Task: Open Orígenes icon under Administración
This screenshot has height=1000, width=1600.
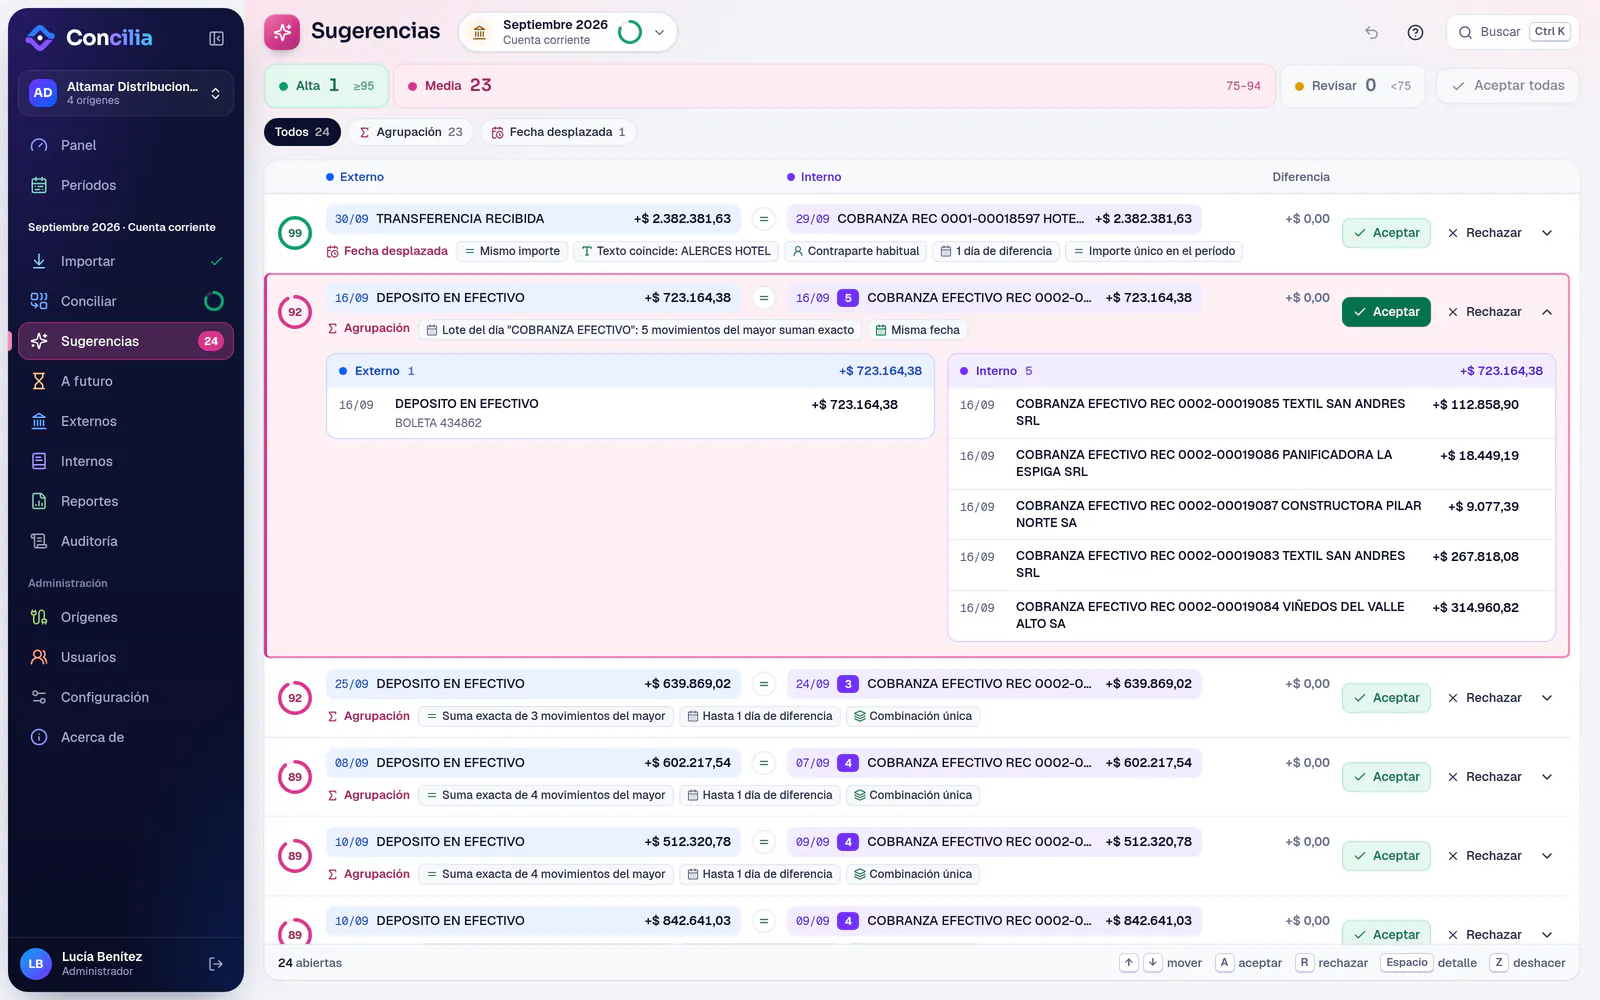Action: [x=39, y=617]
